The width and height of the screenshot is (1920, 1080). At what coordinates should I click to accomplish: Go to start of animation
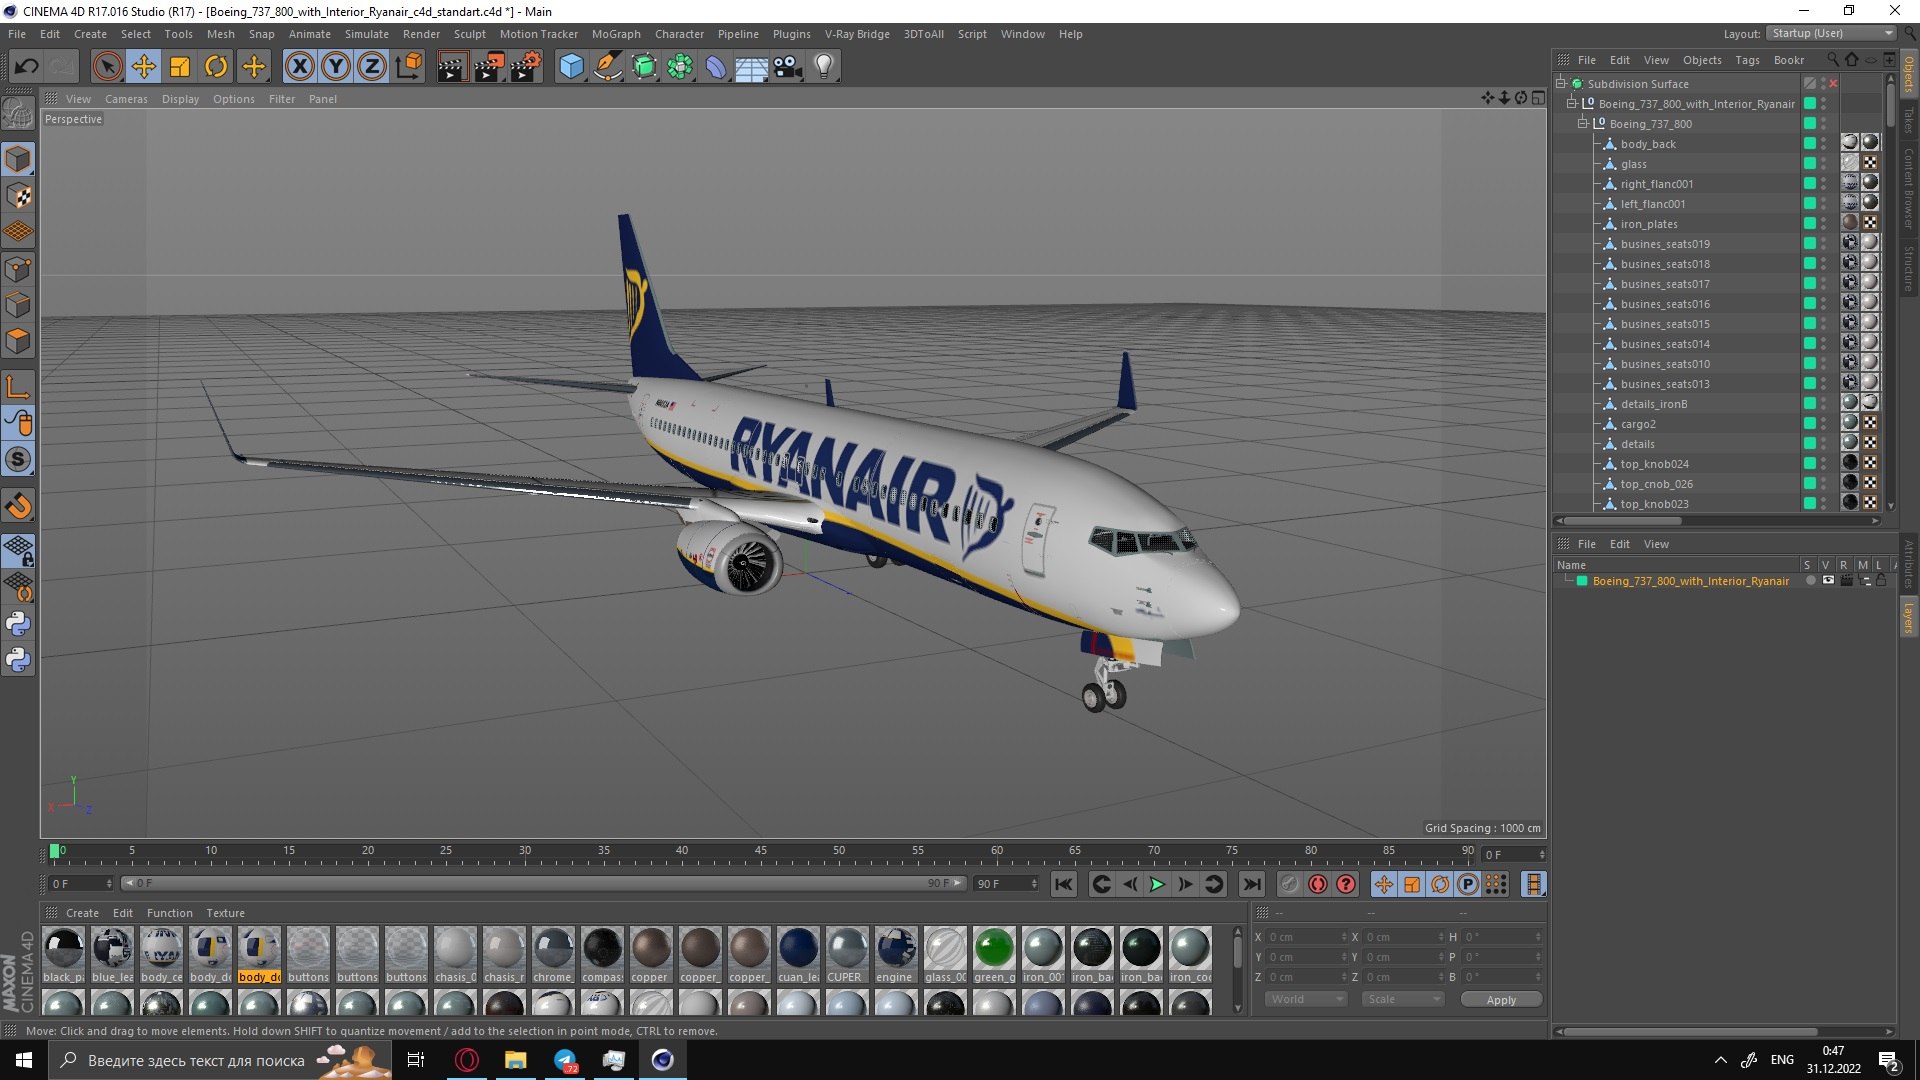(x=1064, y=884)
